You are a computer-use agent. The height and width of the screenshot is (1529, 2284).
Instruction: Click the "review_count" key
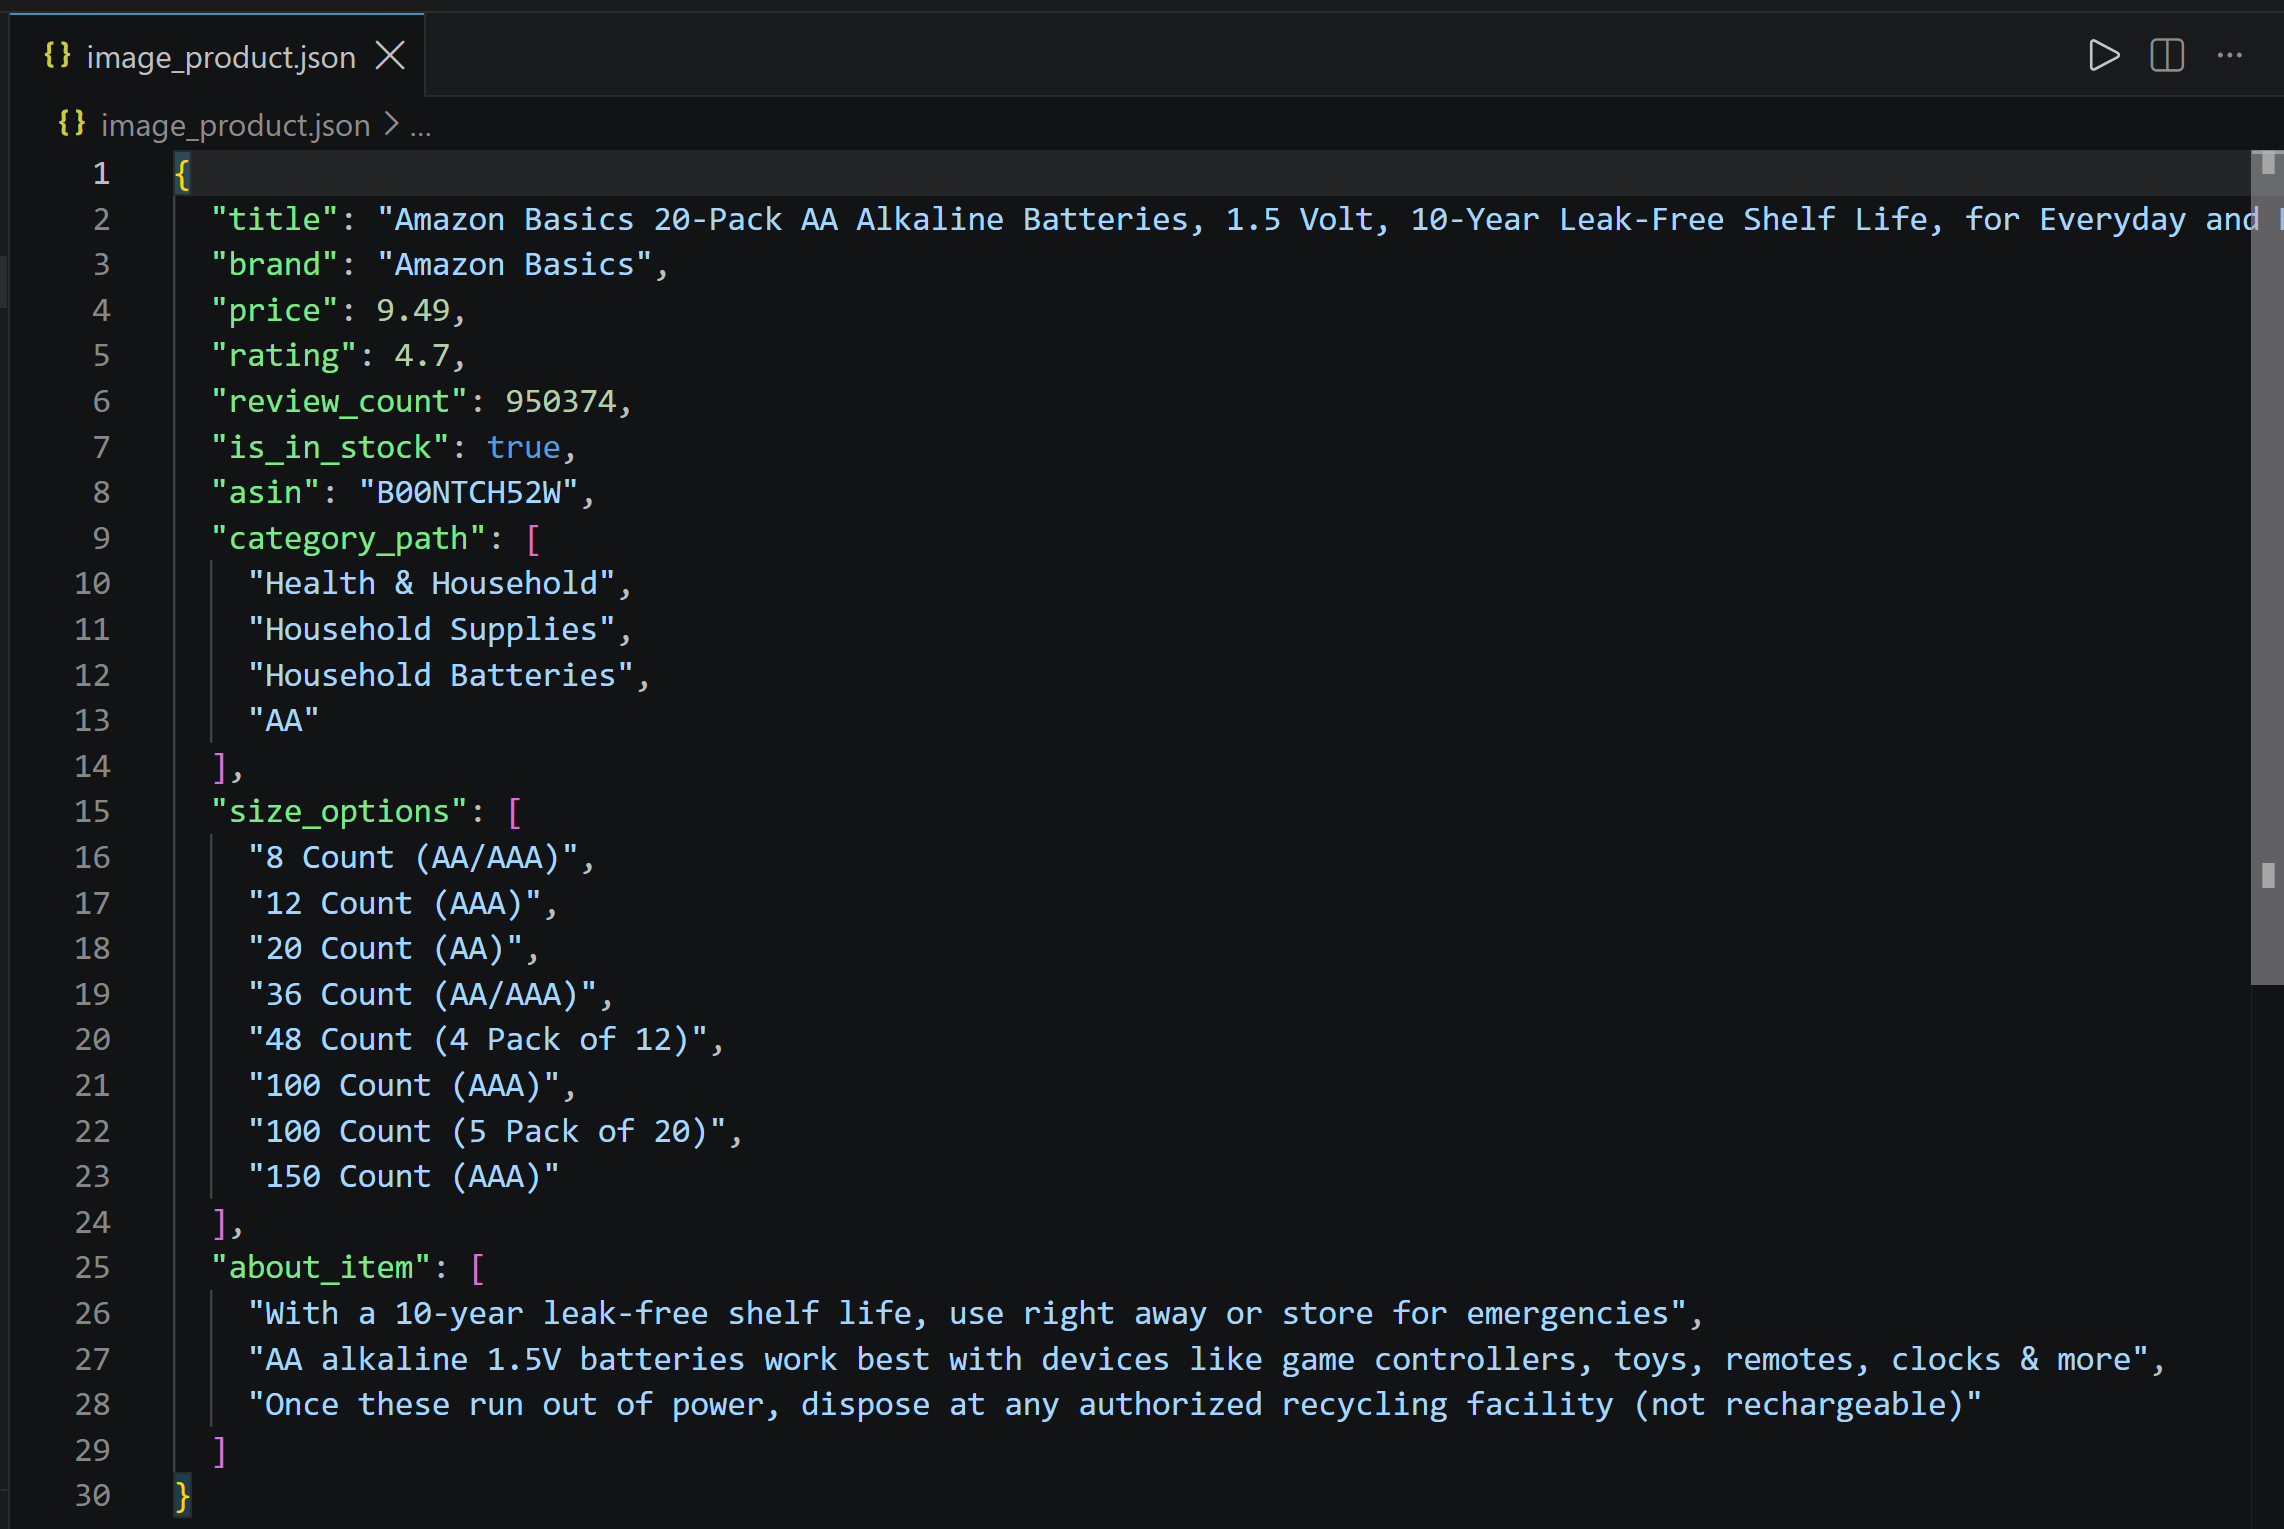pyautogui.click(x=339, y=401)
